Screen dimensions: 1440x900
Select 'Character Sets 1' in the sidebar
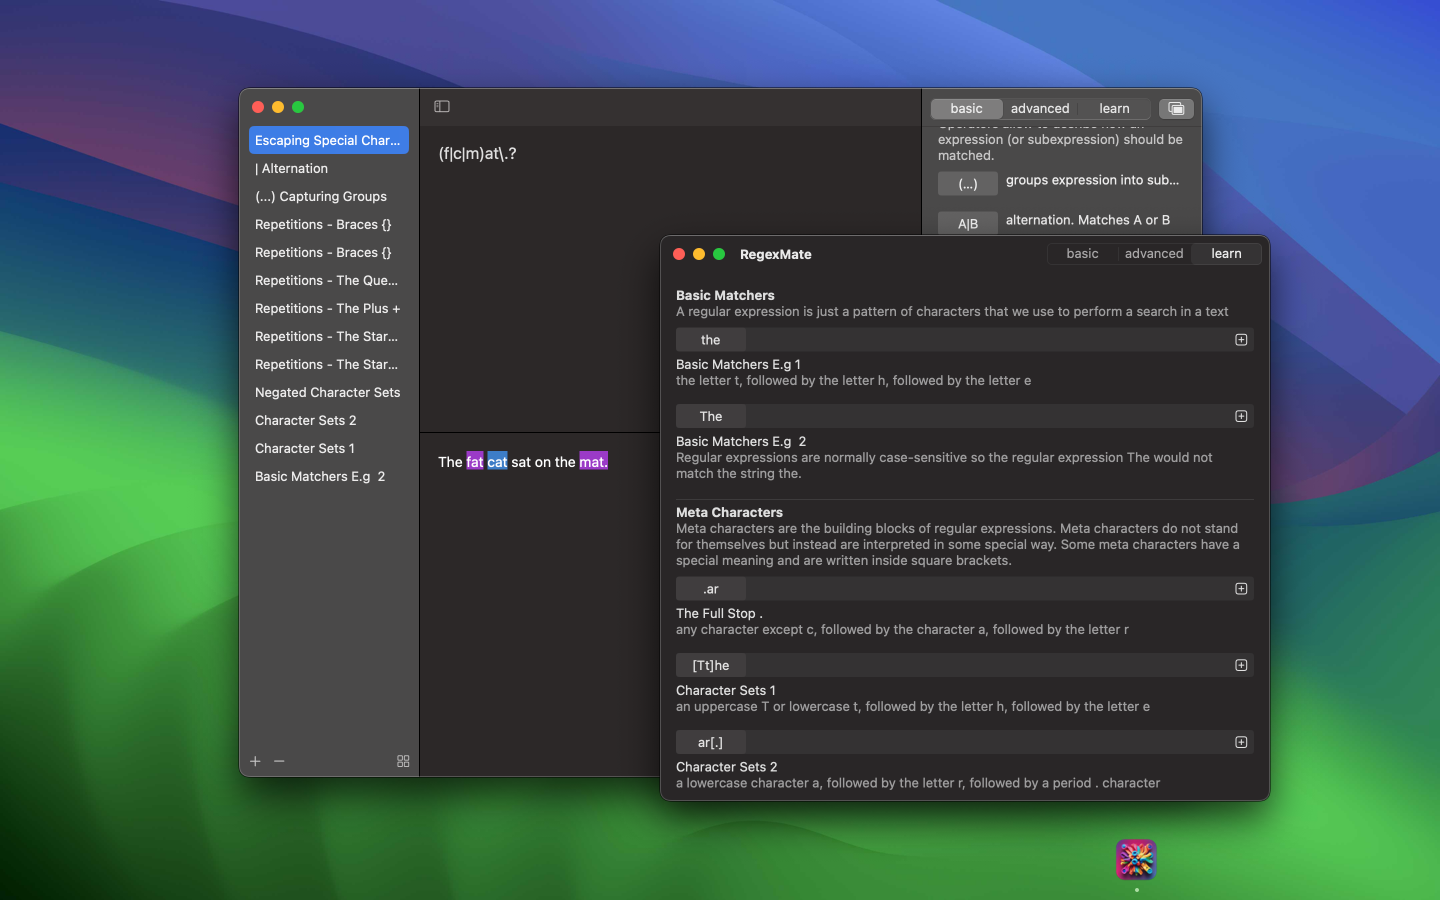click(329, 448)
